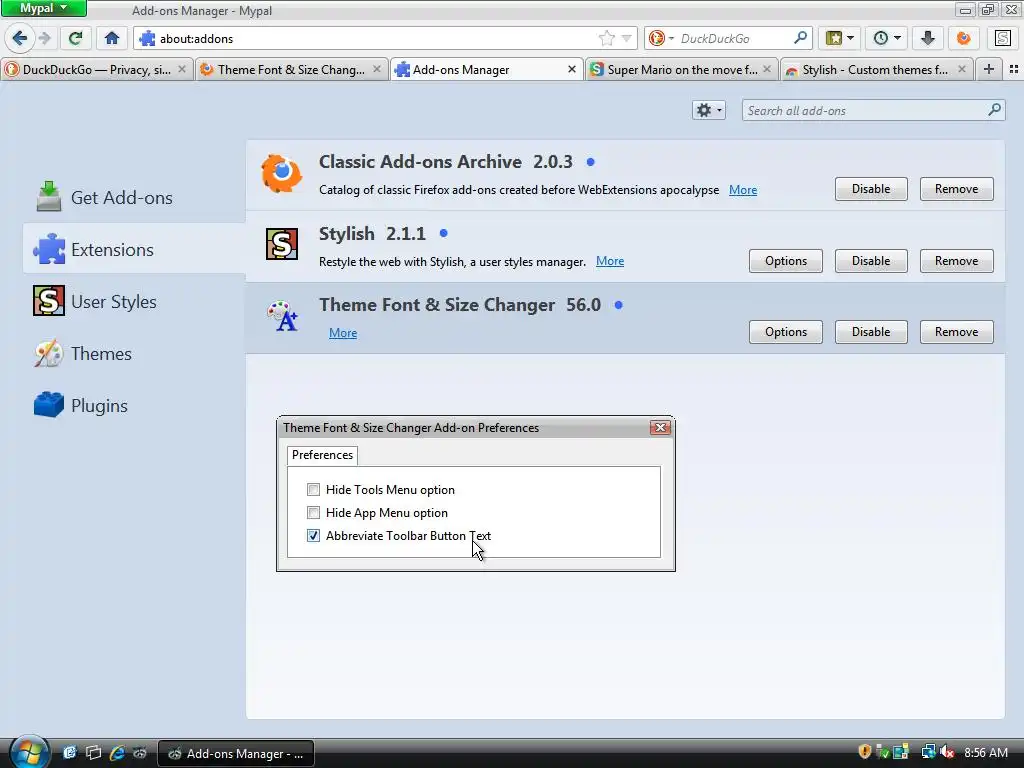Select the Preferences tab in dialog
The width and height of the screenshot is (1024, 768).
tap(322, 455)
